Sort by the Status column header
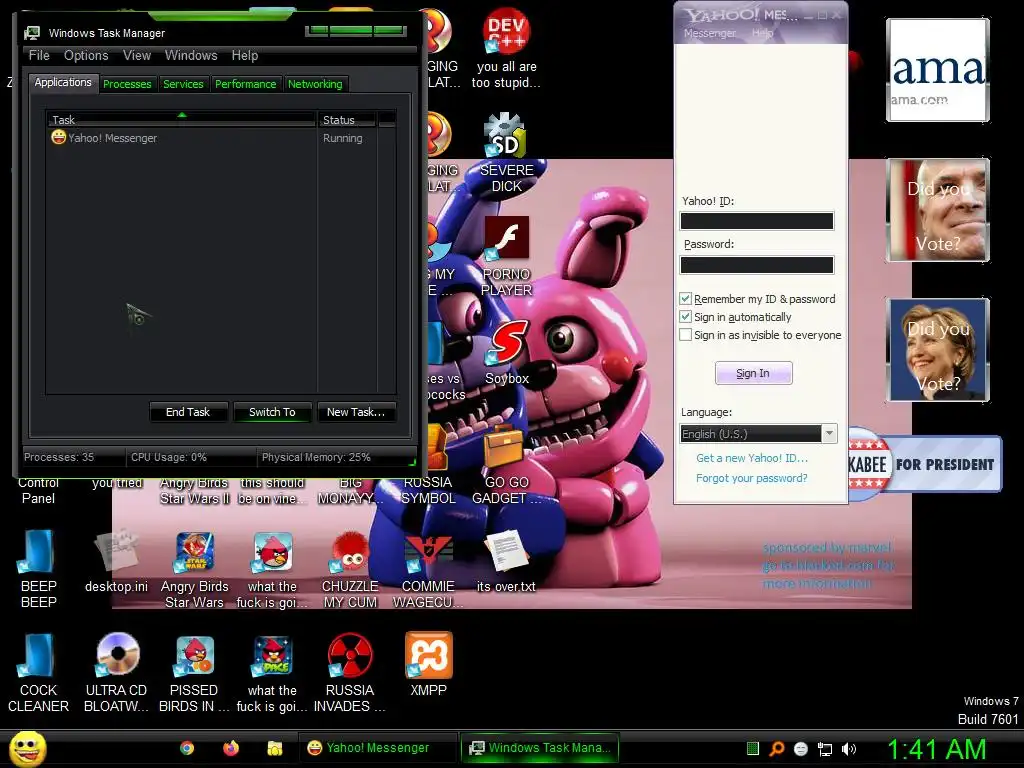 pyautogui.click(x=347, y=120)
